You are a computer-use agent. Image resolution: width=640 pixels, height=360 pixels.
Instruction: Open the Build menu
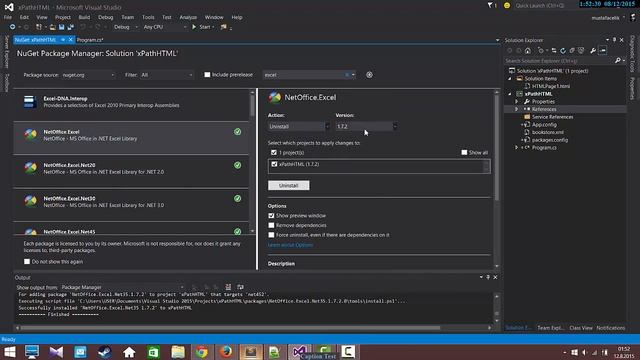click(84, 17)
